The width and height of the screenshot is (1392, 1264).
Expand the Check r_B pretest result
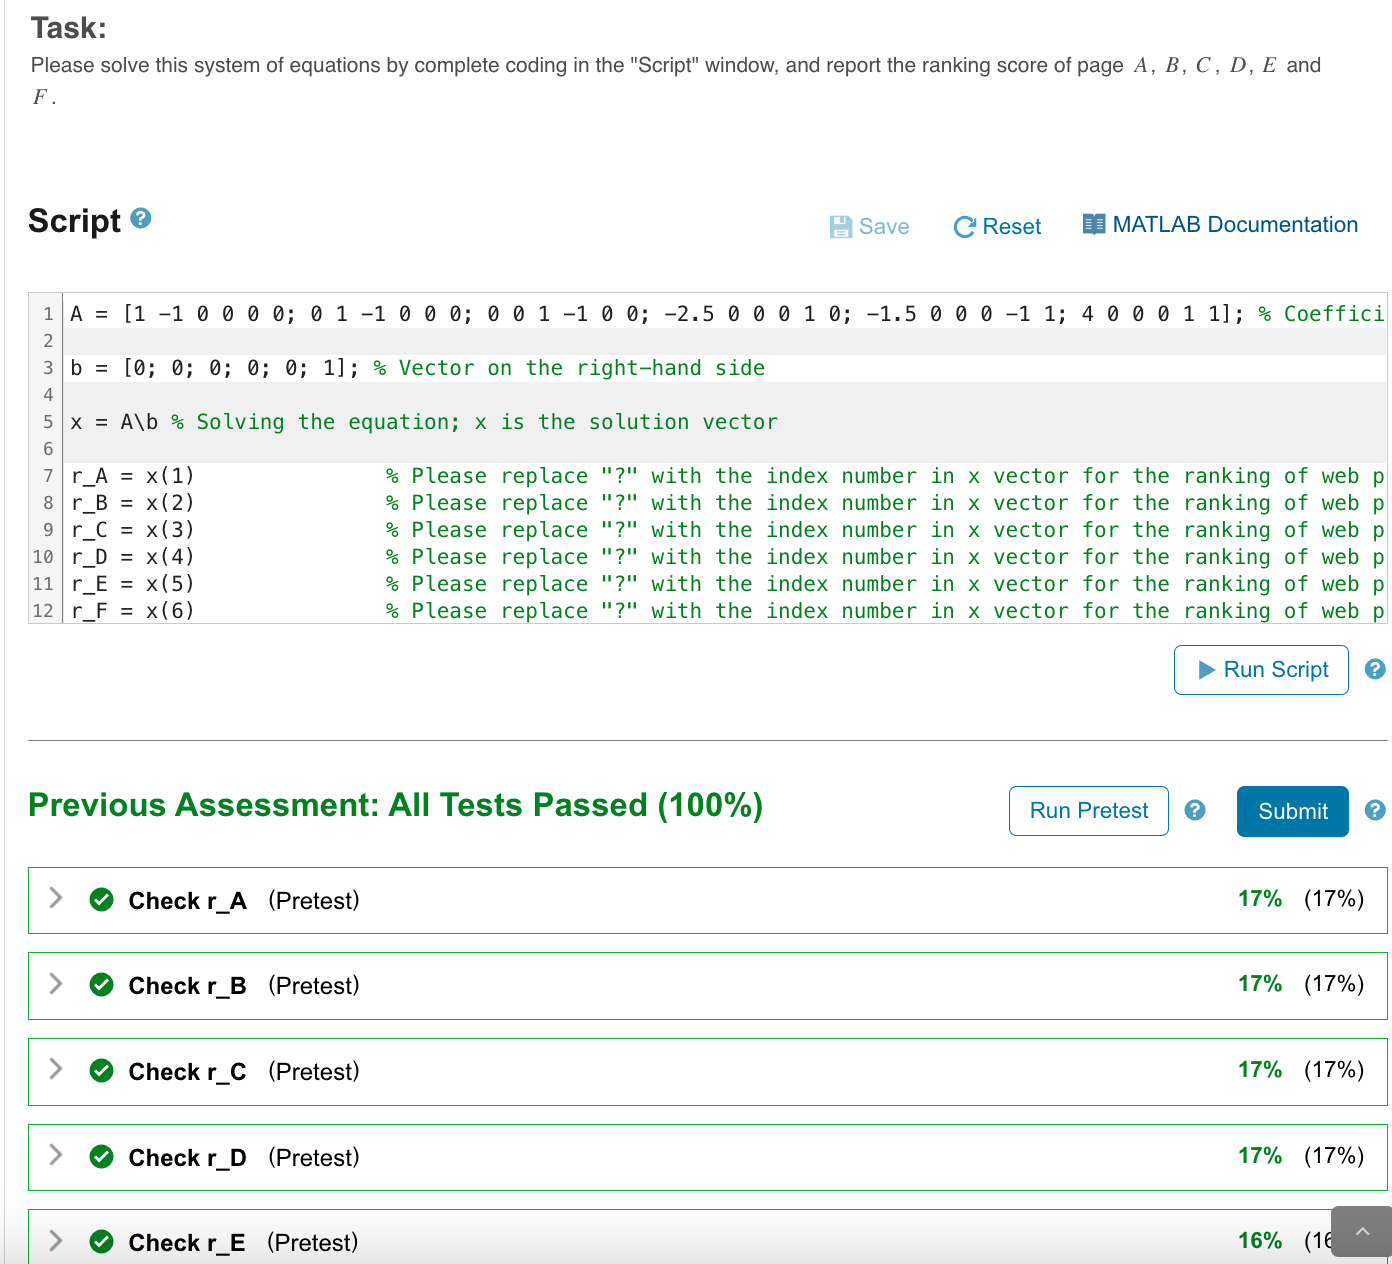(56, 985)
